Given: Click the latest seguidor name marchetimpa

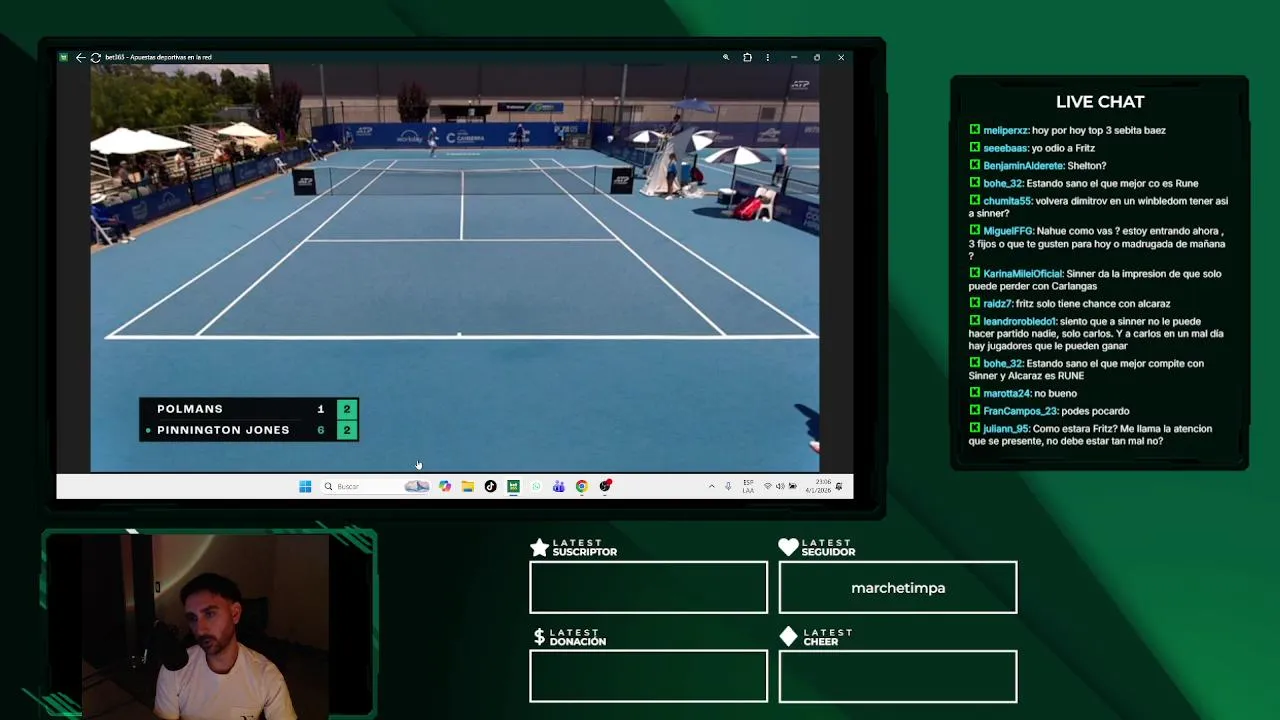Looking at the screenshot, I should point(898,588).
